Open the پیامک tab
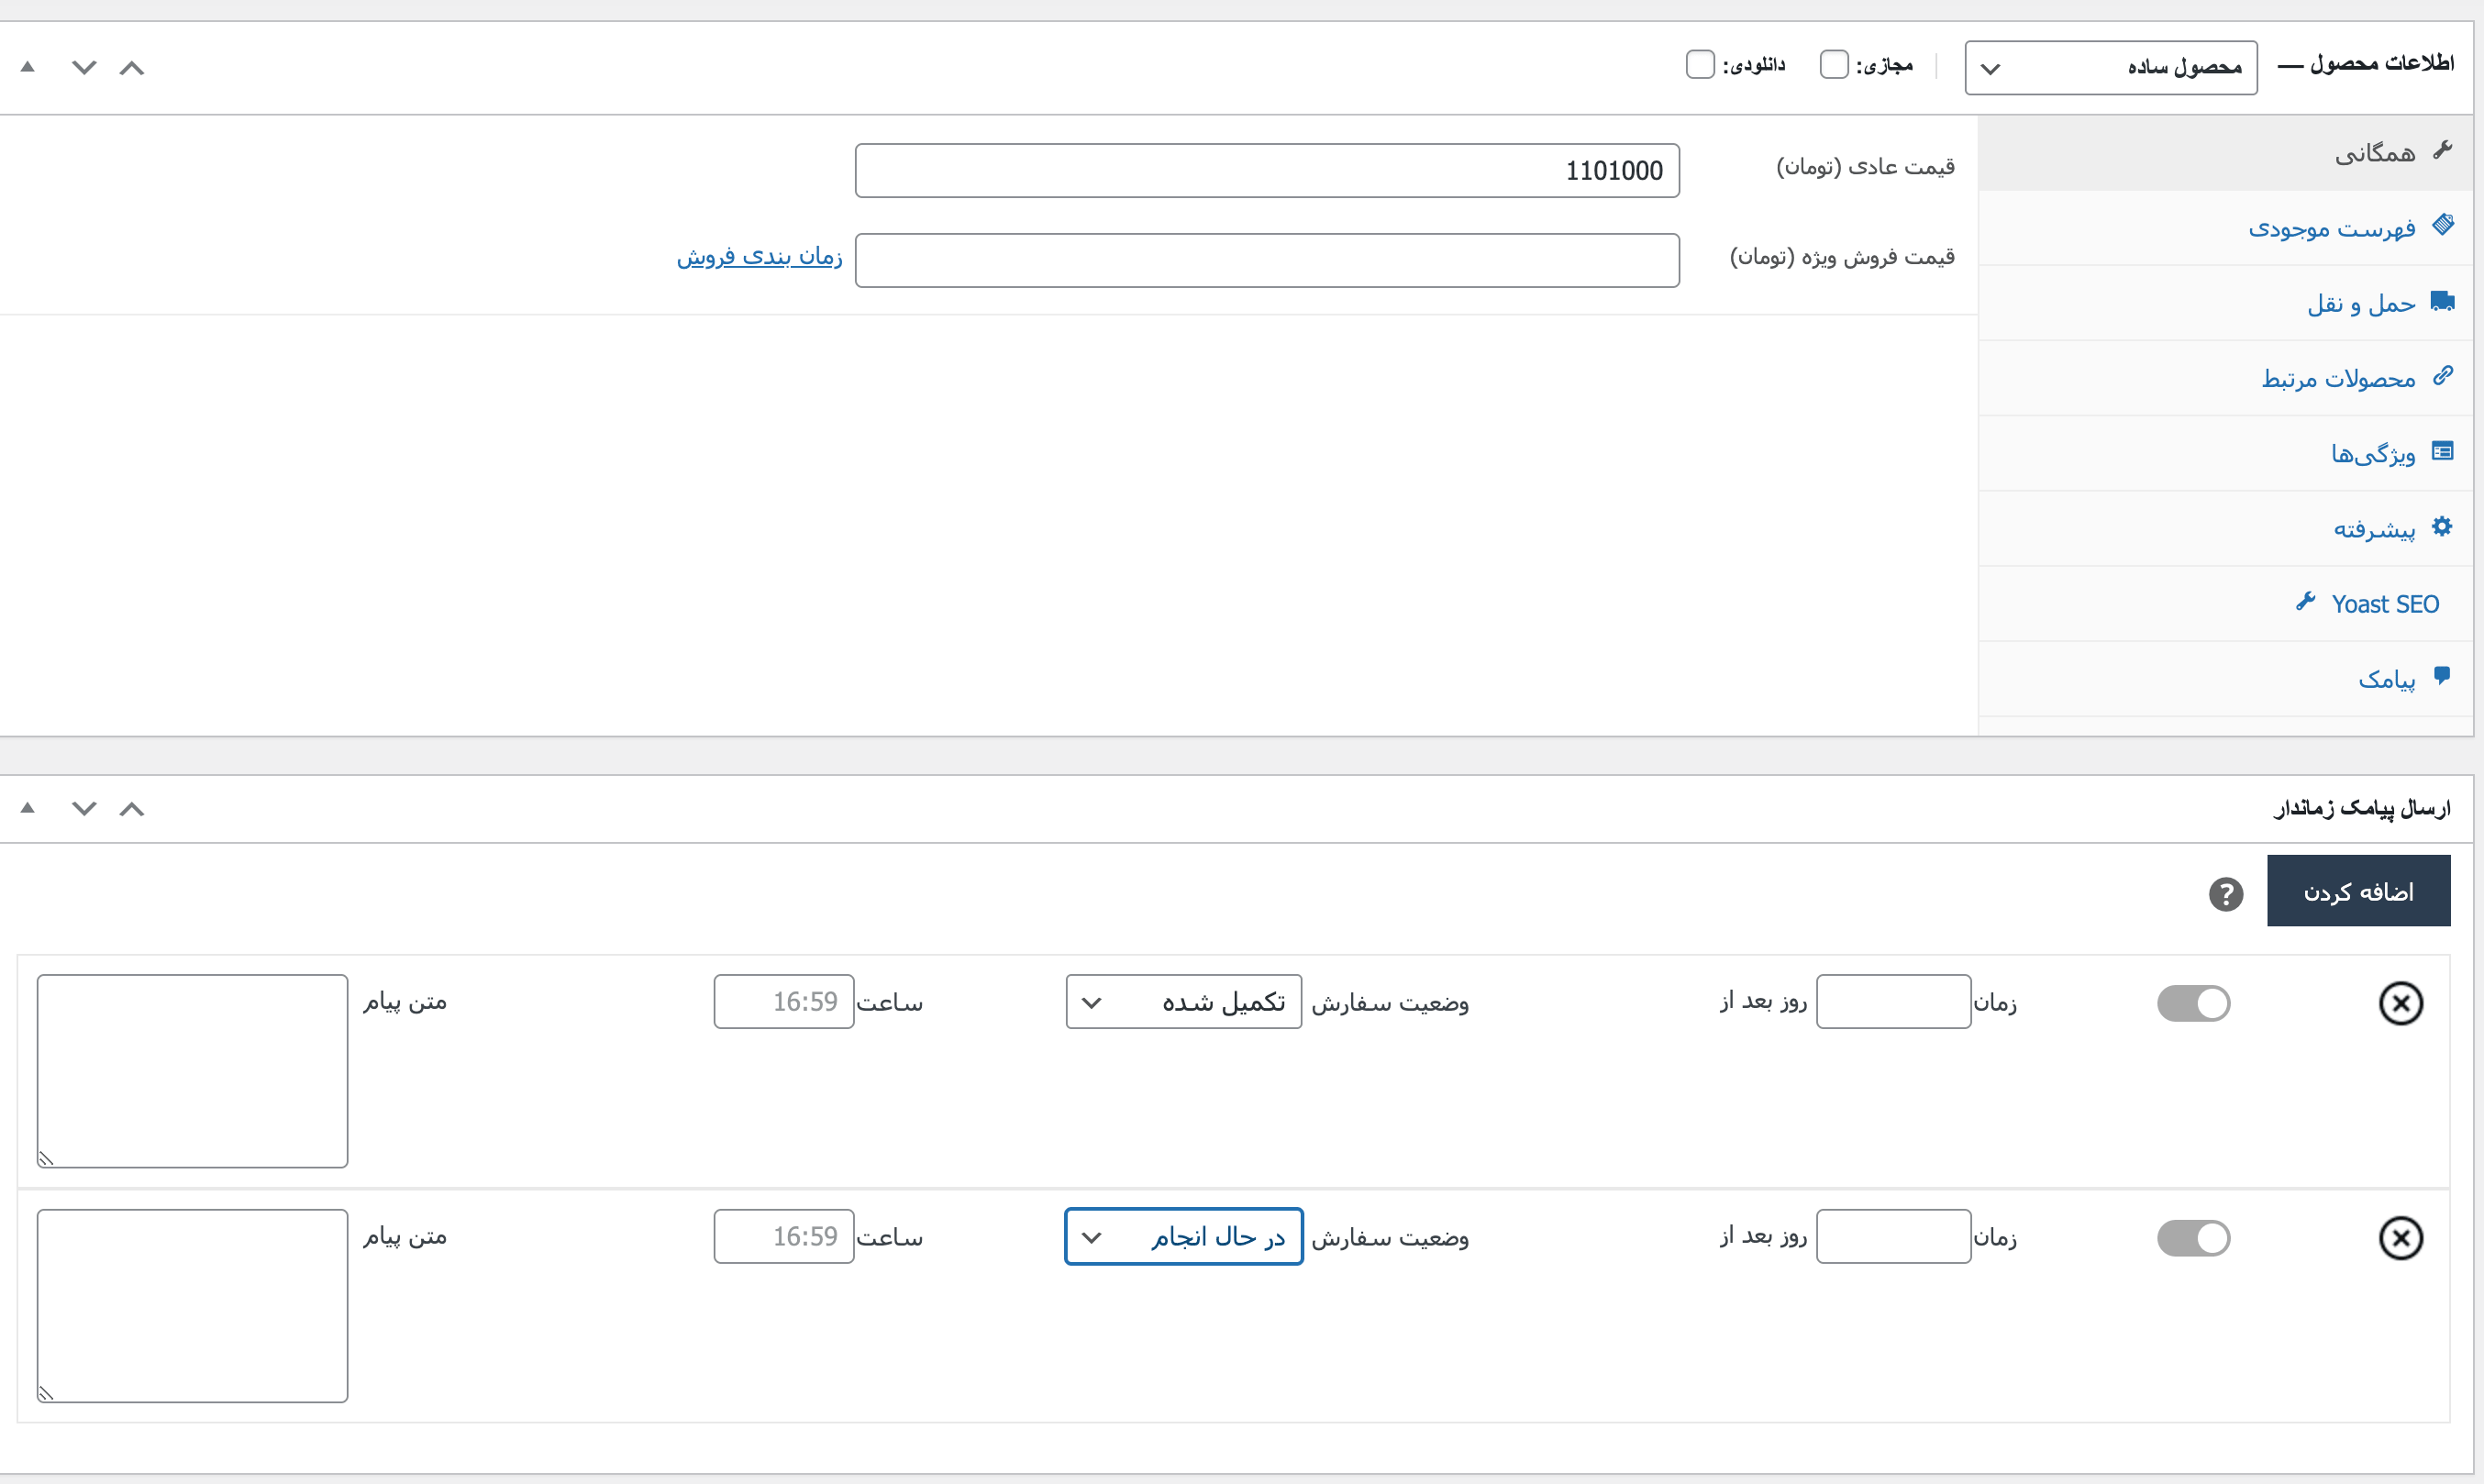This screenshot has height=1484, width=2484. coord(2226,679)
